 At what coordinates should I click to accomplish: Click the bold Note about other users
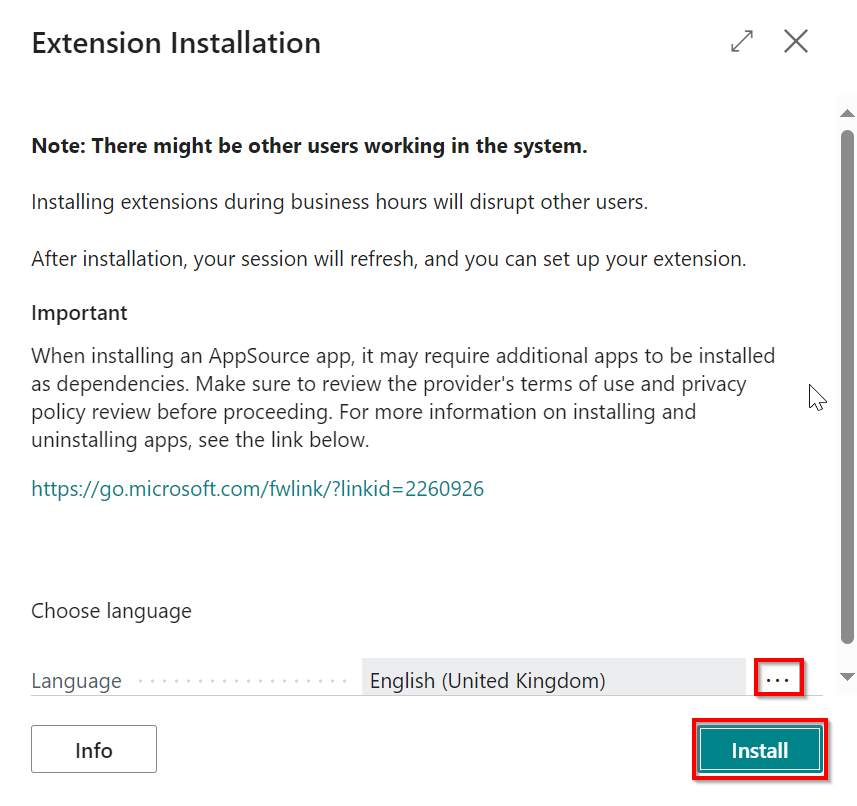point(309,146)
